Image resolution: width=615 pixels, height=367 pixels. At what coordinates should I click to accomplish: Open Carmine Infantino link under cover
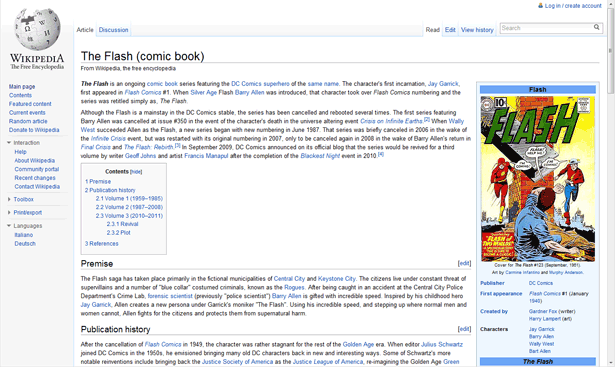[x=522, y=272]
